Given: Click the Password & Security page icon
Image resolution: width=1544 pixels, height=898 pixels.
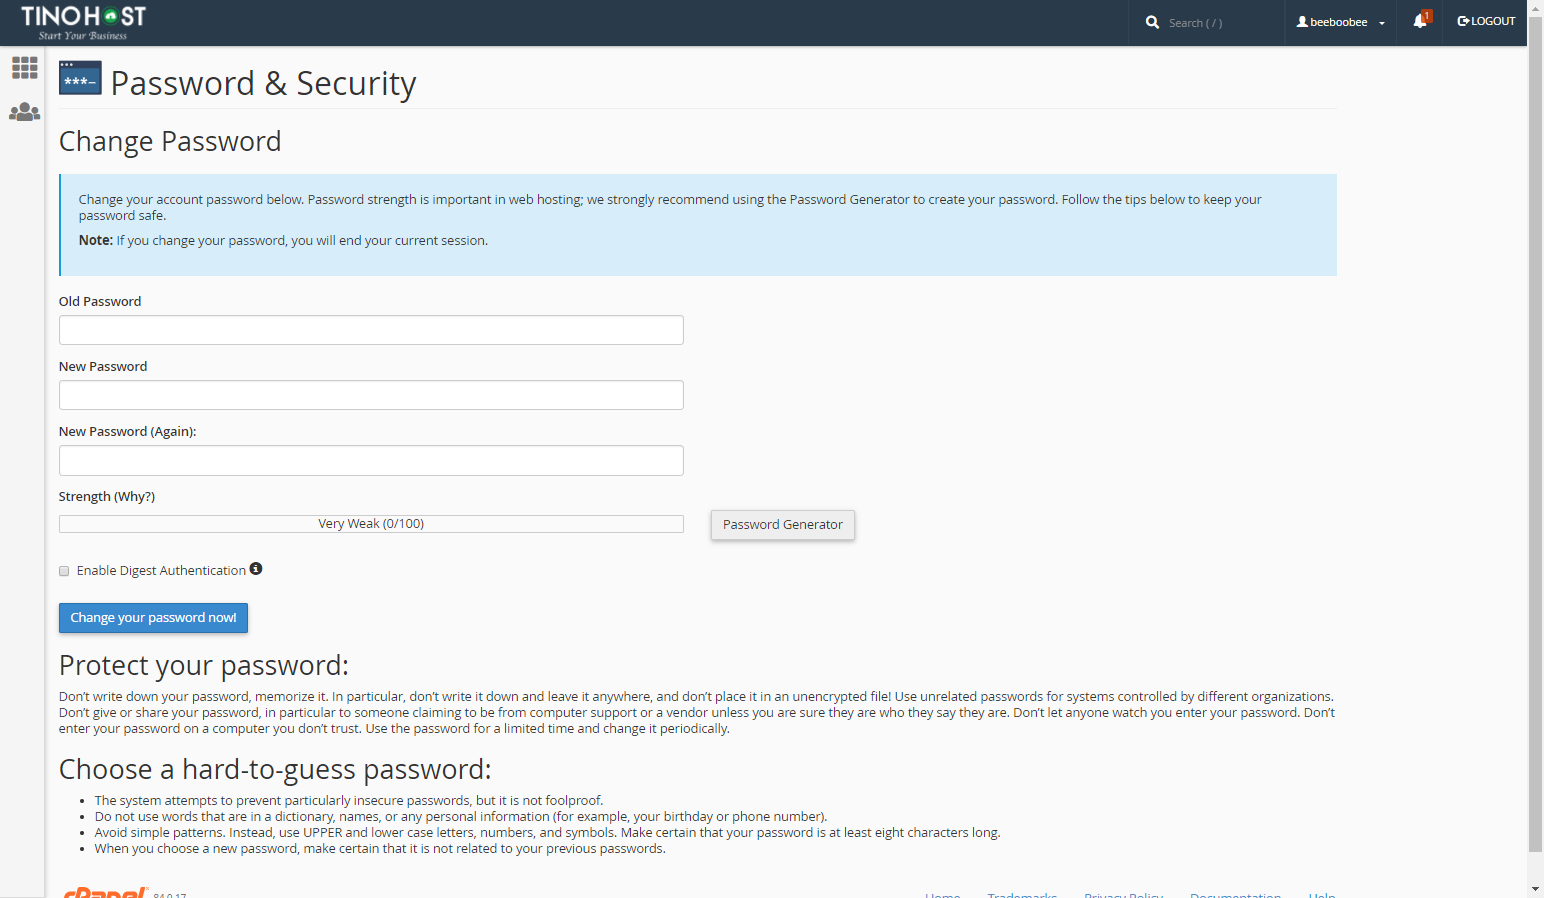Looking at the screenshot, I should [80, 78].
